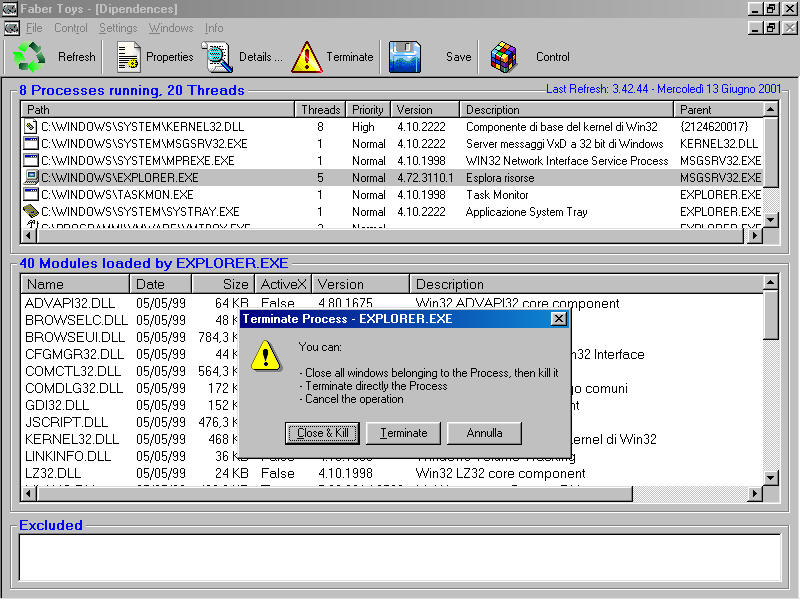This screenshot has width=800, height=600.
Task: Open the Control menu
Action: [x=70, y=28]
